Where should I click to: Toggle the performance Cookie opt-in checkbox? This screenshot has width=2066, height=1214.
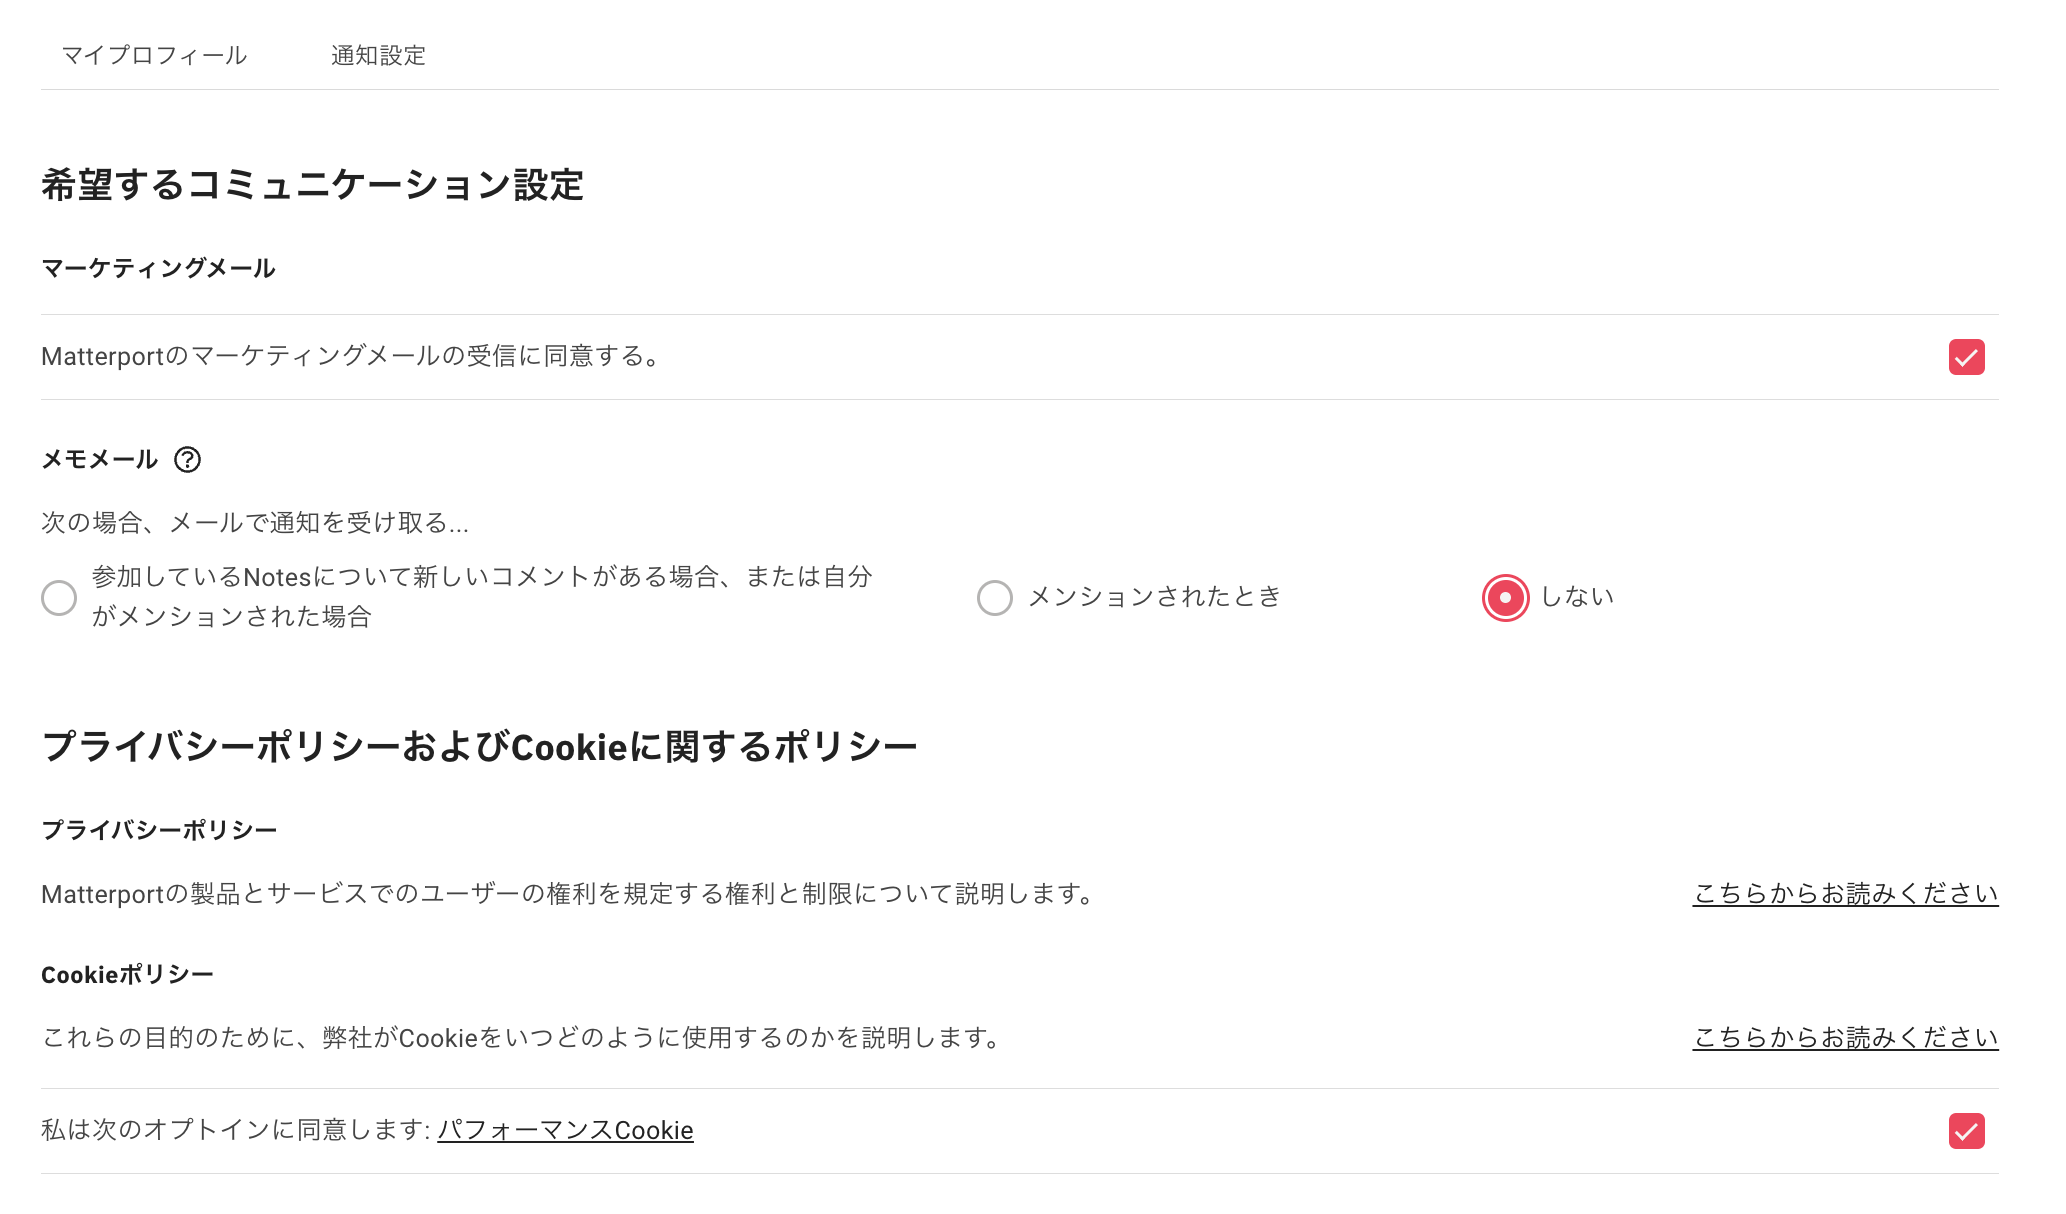(1966, 1131)
